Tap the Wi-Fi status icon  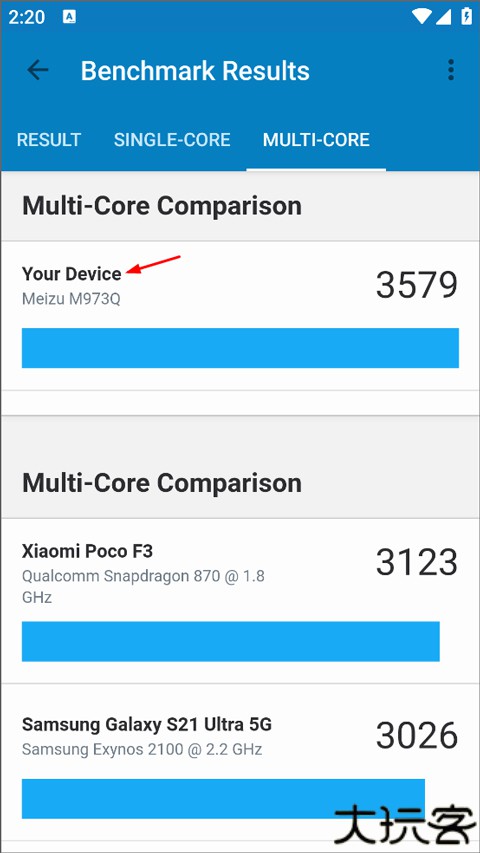(x=421, y=16)
